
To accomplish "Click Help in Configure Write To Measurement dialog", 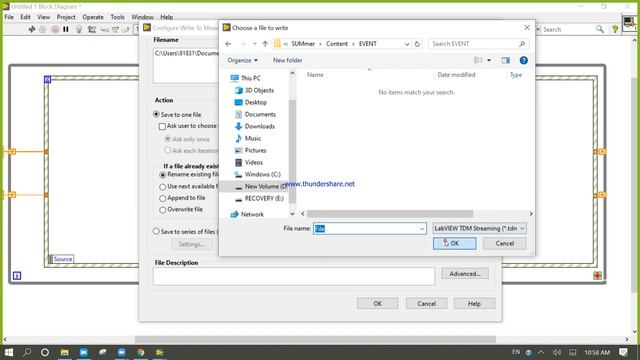I will point(474,304).
